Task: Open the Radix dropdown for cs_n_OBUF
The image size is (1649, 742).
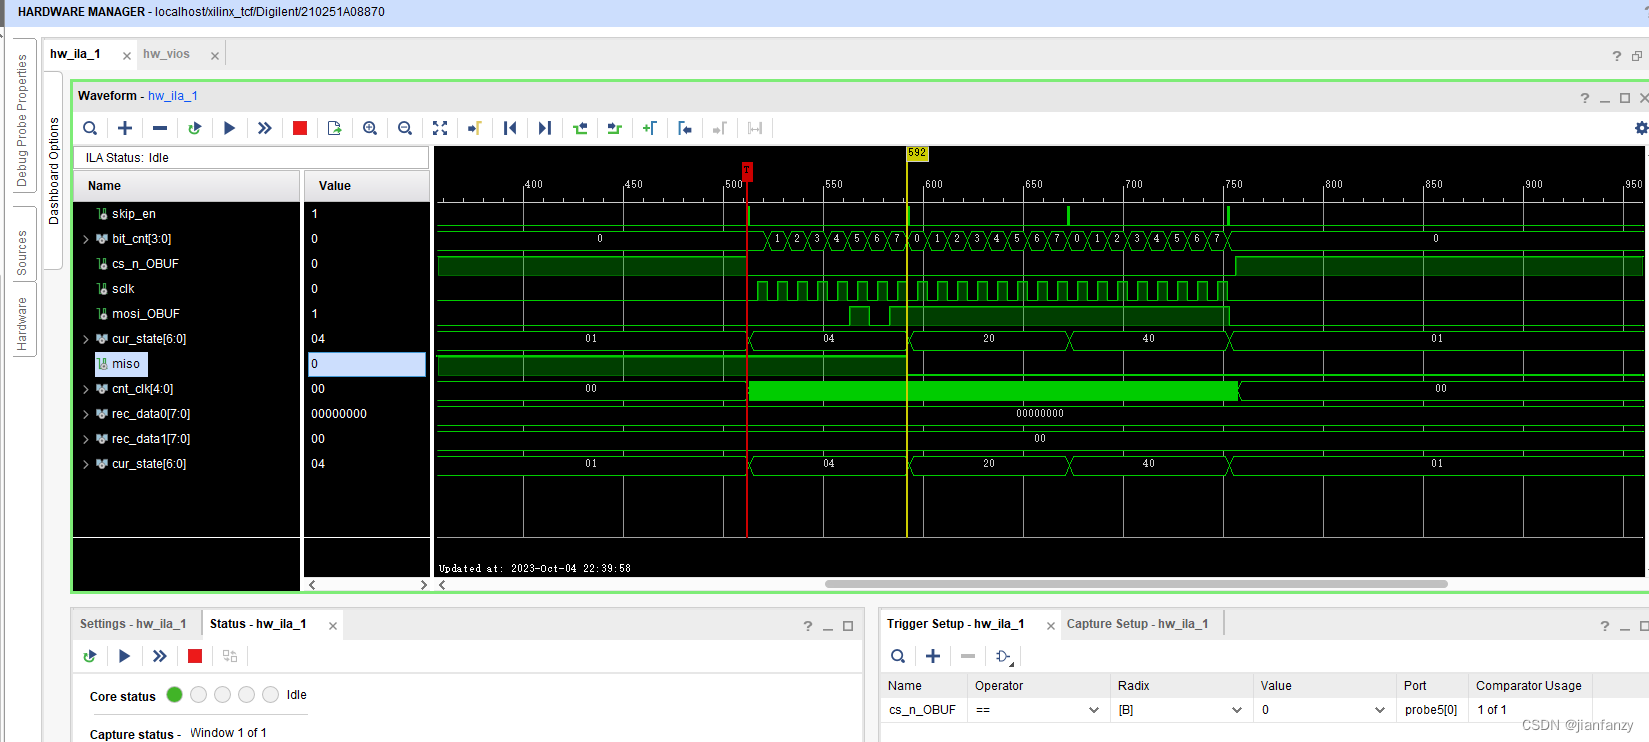Action: [1237, 710]
